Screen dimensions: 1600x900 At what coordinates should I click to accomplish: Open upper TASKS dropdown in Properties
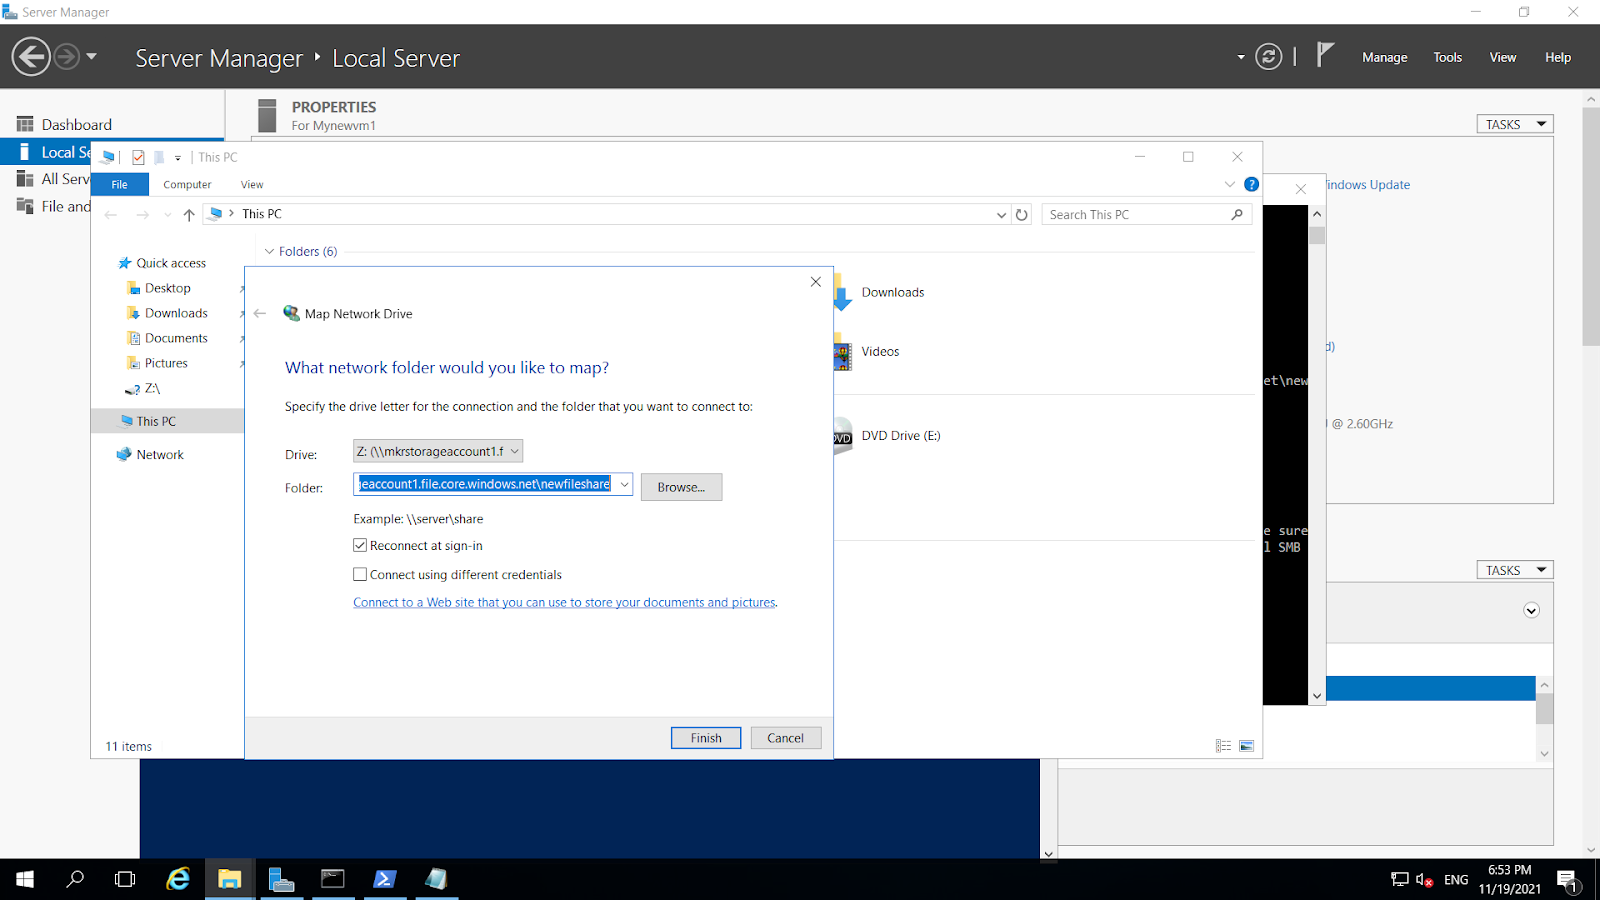pyautogui.click(x=1514, y=124)
